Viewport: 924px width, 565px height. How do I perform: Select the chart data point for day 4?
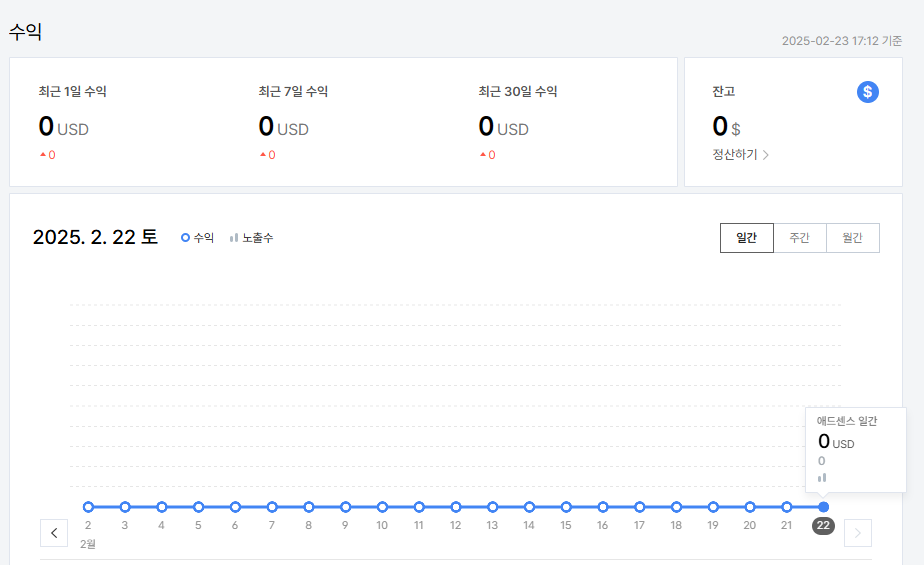coord(161,507)
